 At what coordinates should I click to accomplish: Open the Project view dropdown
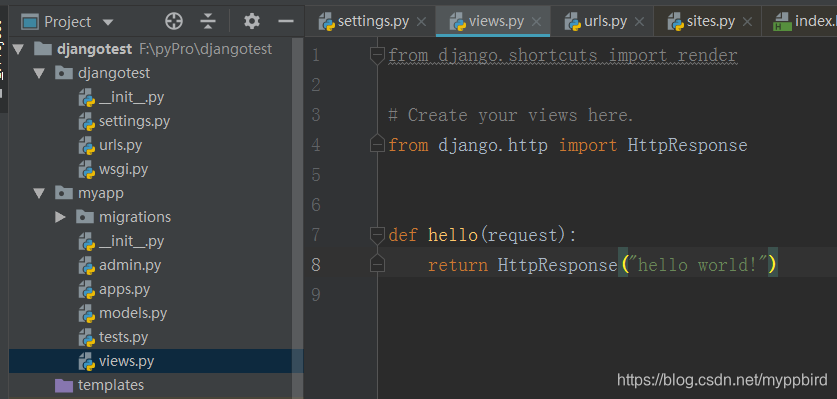[108, 22]
